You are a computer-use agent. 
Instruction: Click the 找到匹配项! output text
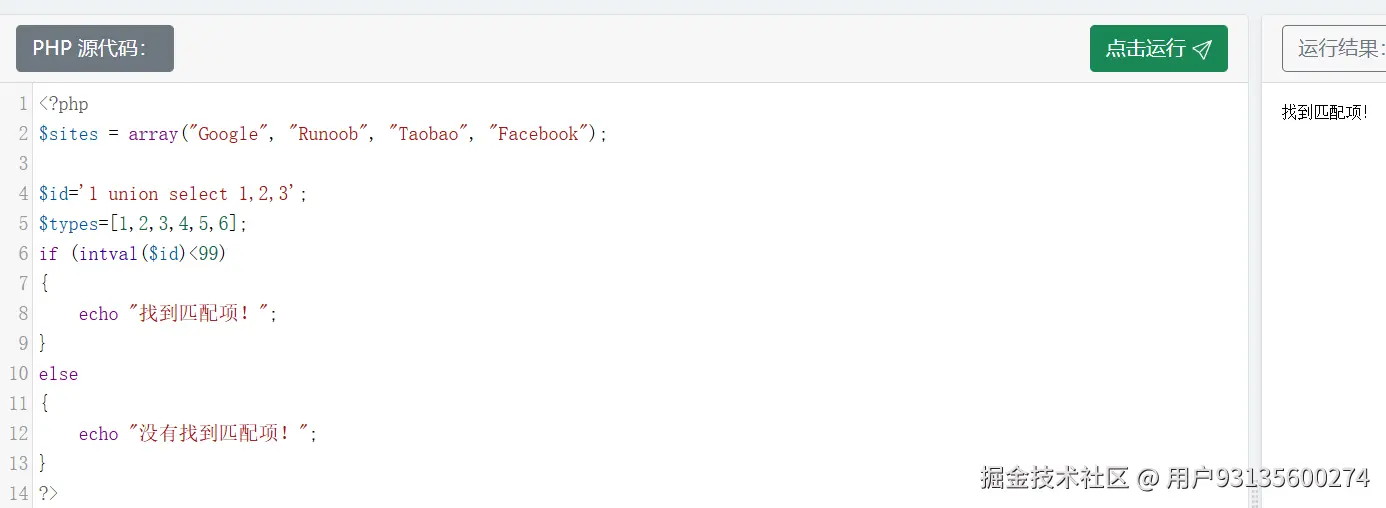pos(1324,113)
